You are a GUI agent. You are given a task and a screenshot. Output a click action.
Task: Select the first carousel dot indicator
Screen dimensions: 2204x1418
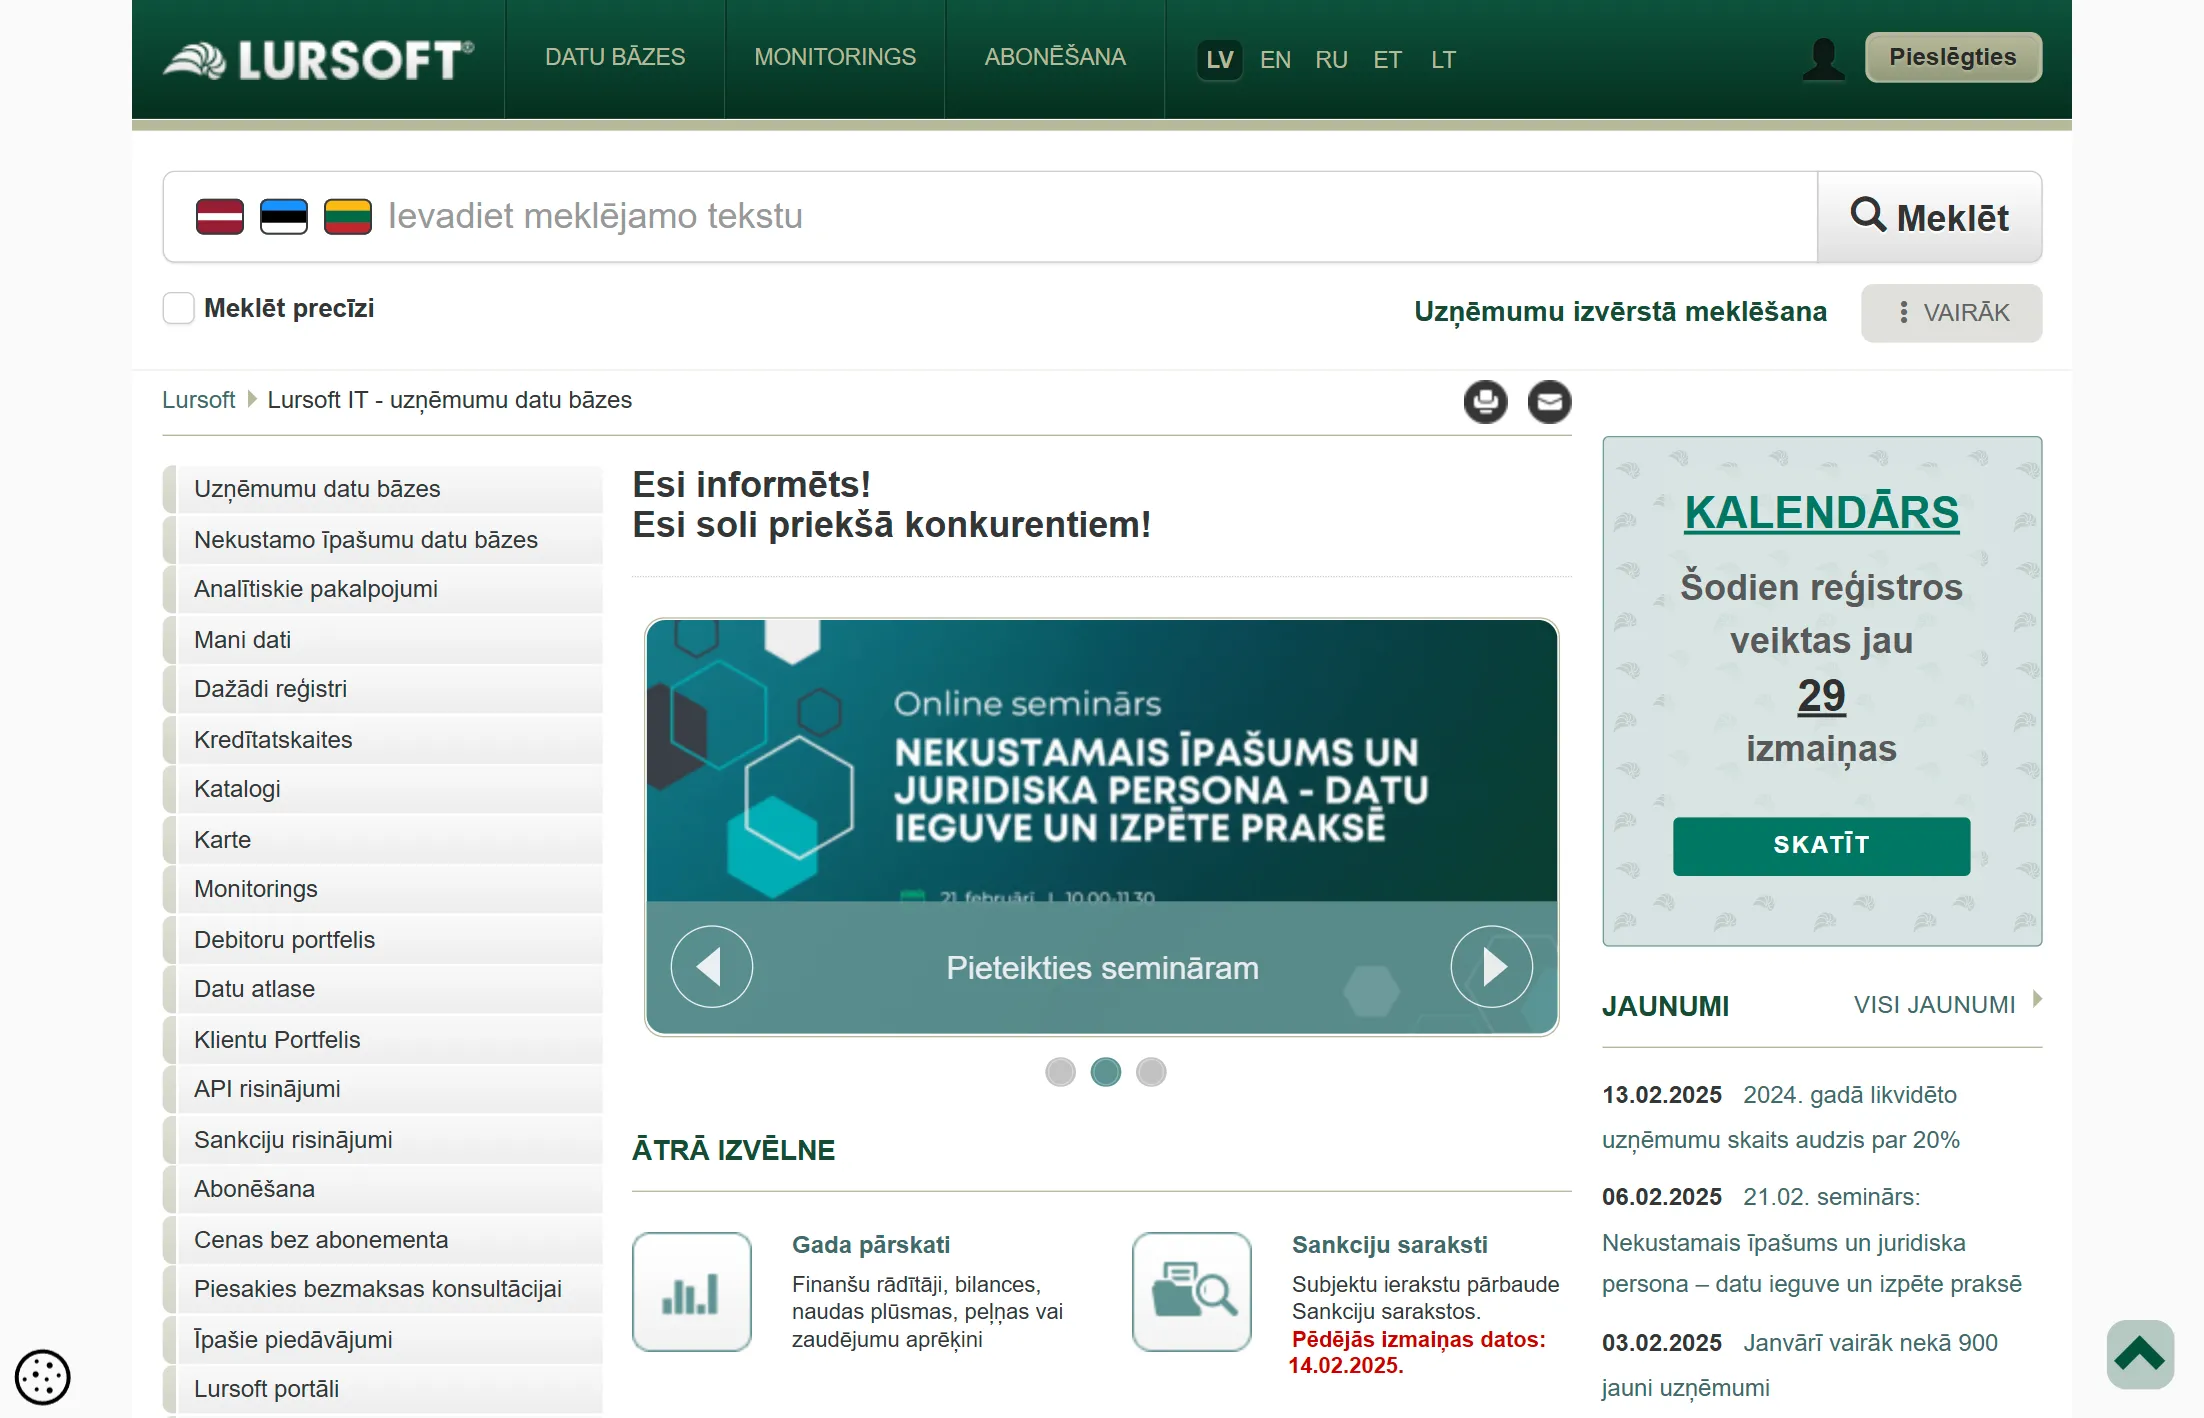[1060, 1072]
